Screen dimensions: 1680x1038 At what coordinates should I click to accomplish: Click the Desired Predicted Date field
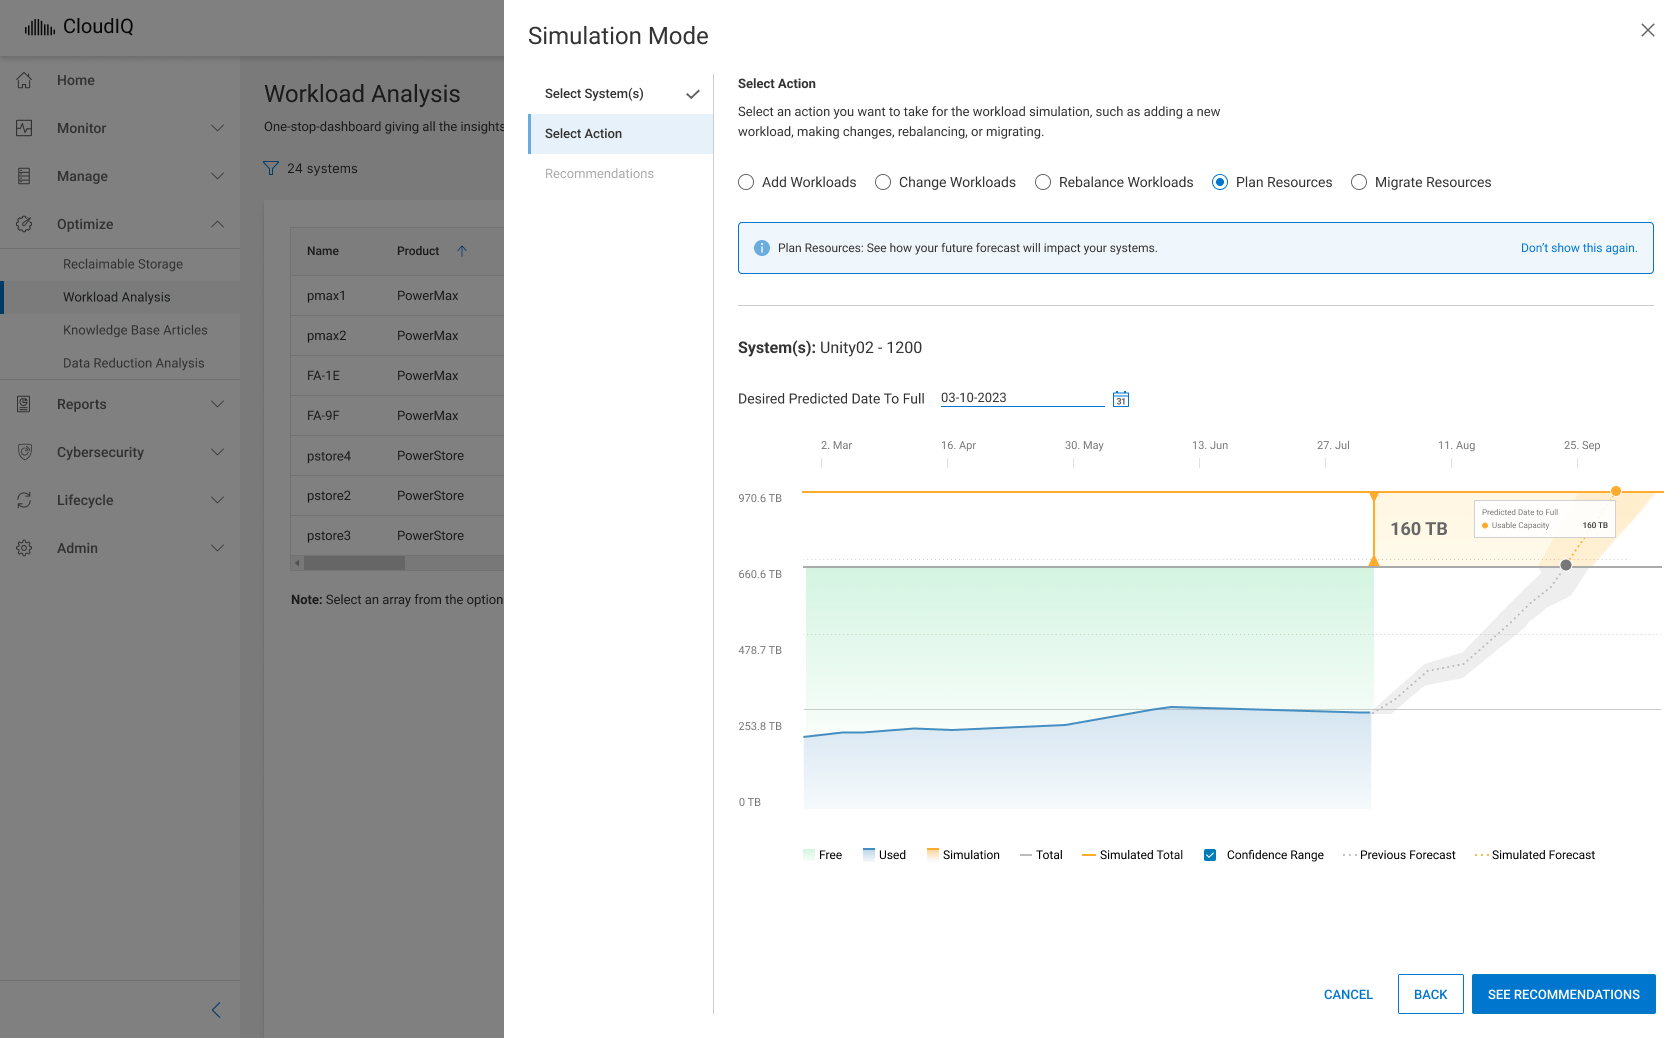coord(1022,398)
